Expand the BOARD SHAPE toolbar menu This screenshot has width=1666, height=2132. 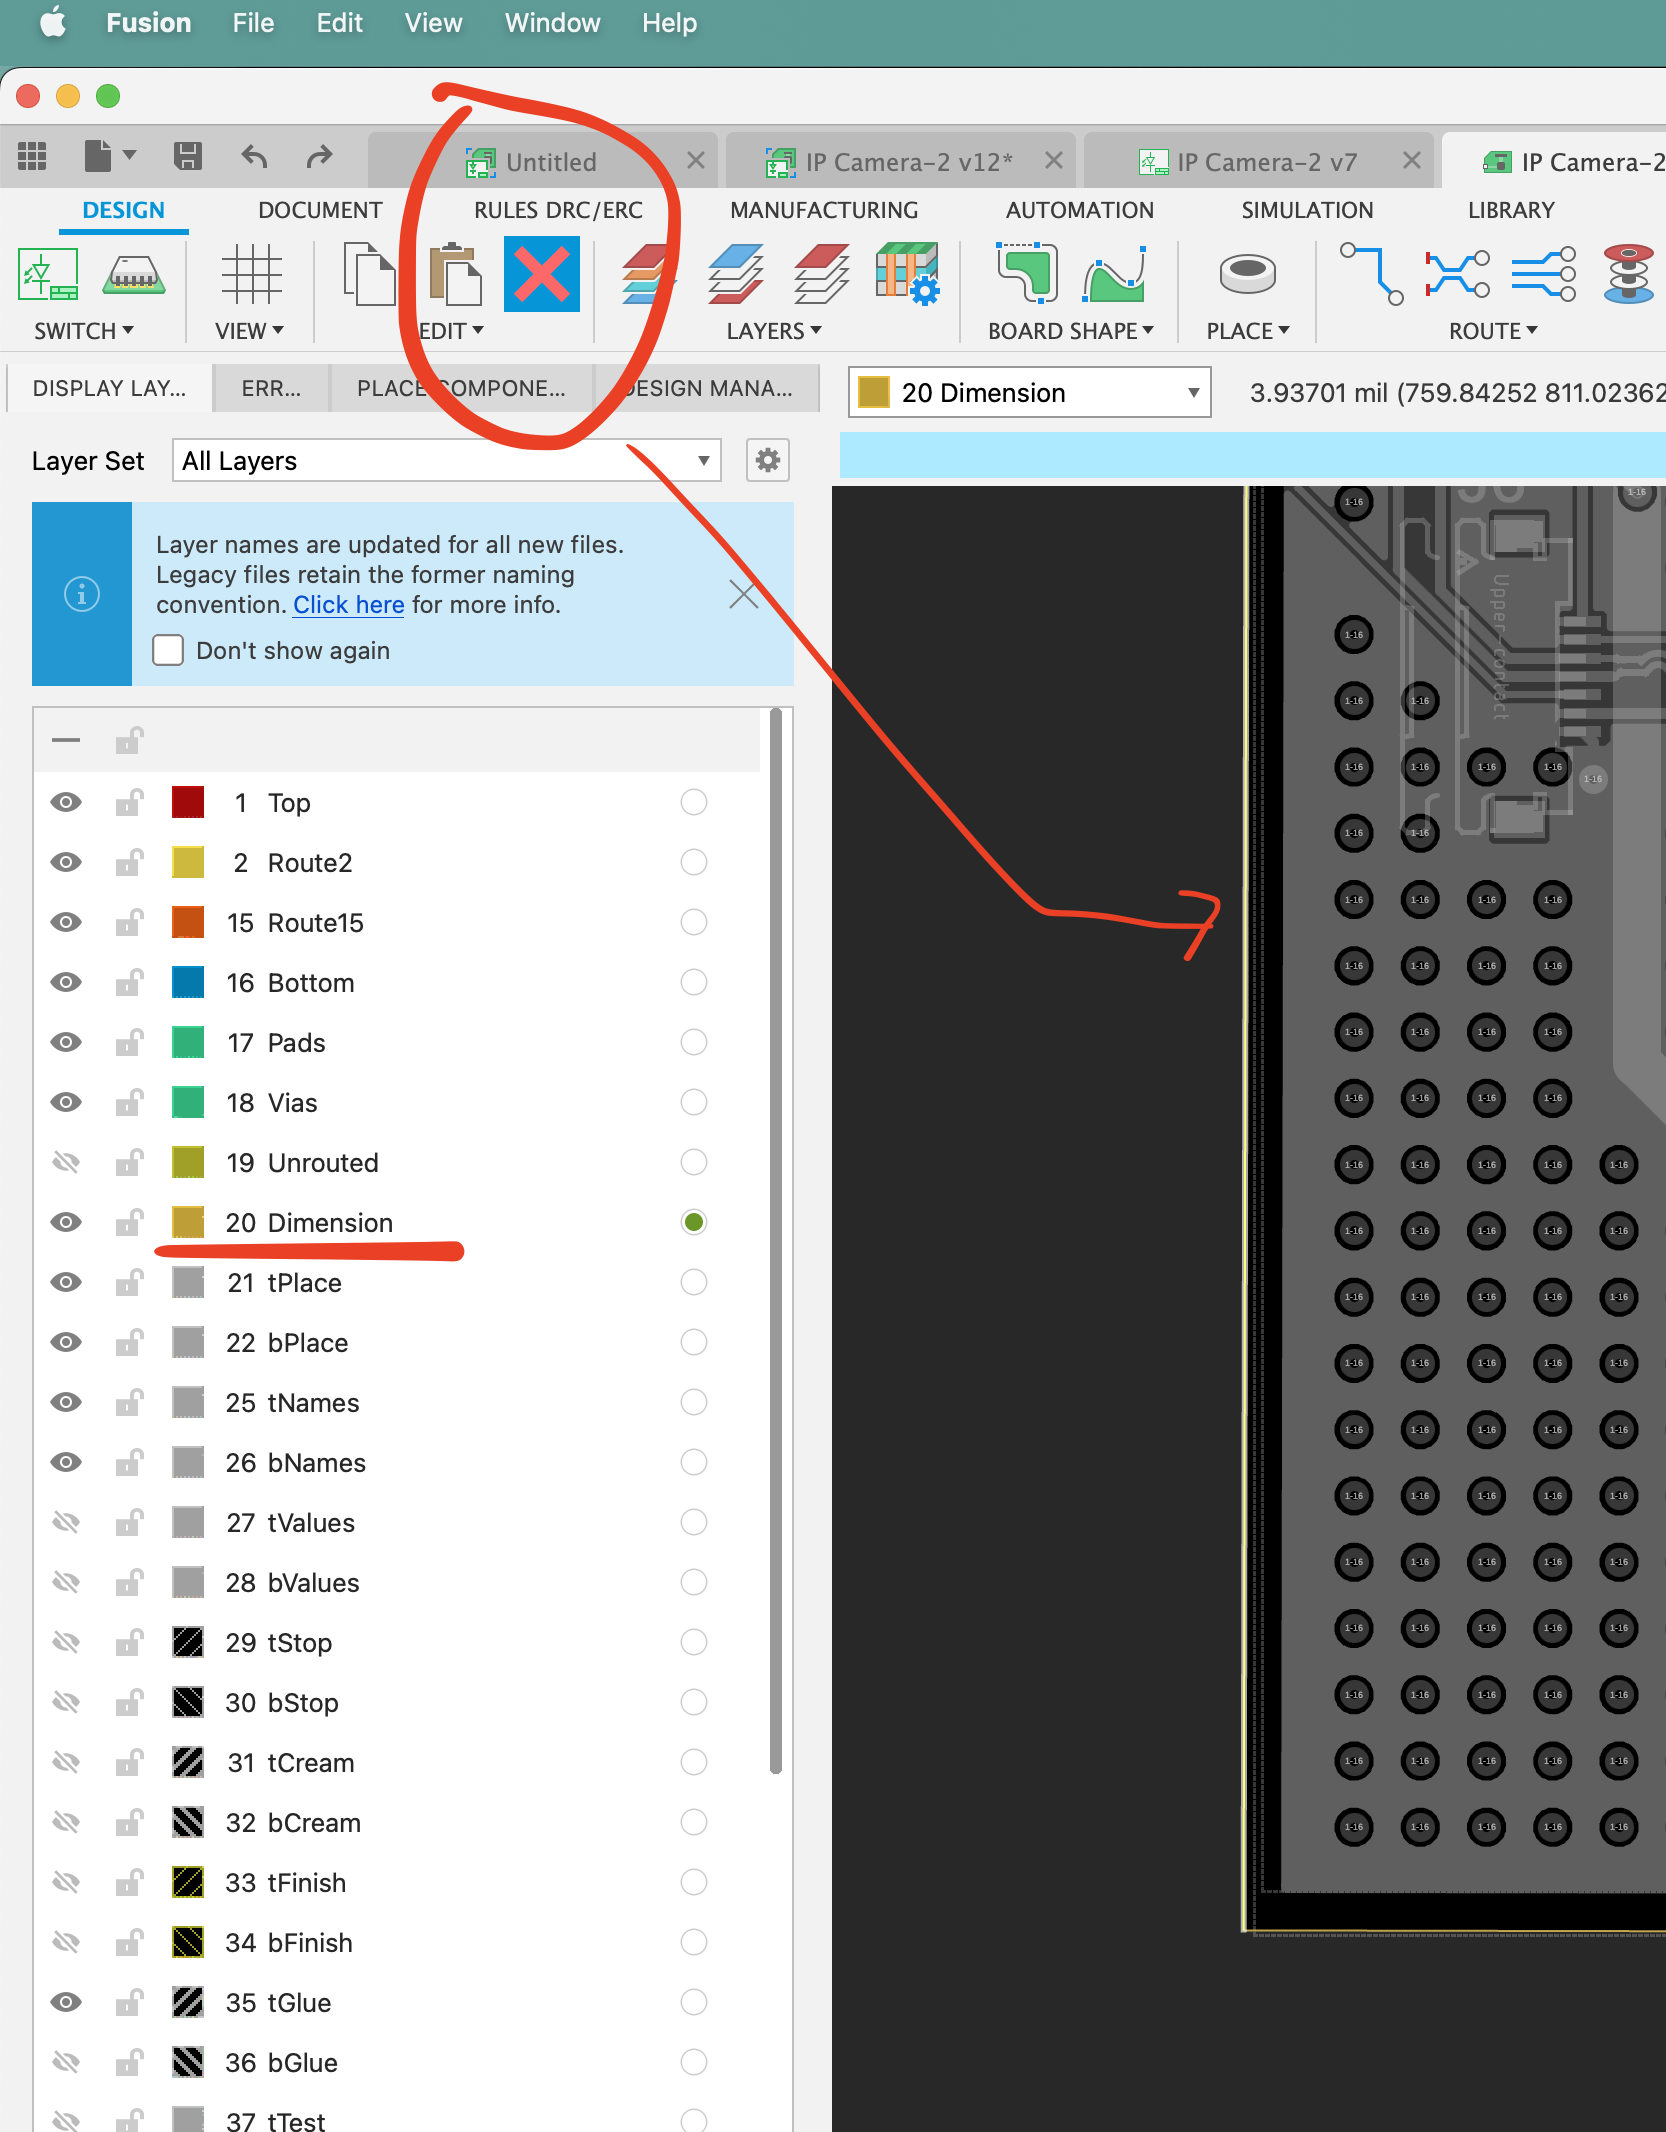tap(1070, 331)
